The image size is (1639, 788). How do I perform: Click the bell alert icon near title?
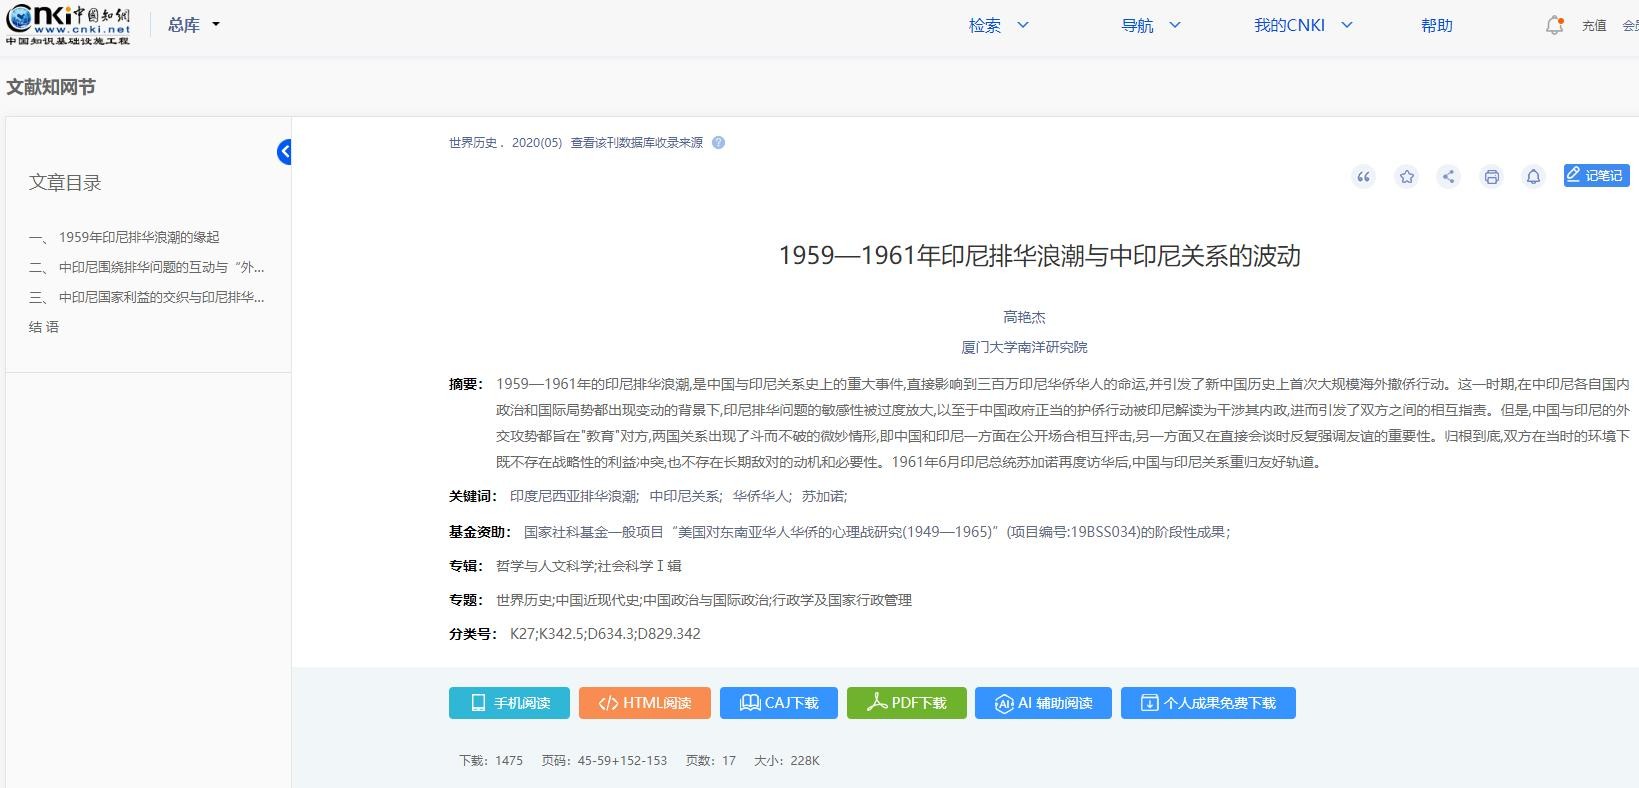pyautogui.click(x=1533, y=177)
